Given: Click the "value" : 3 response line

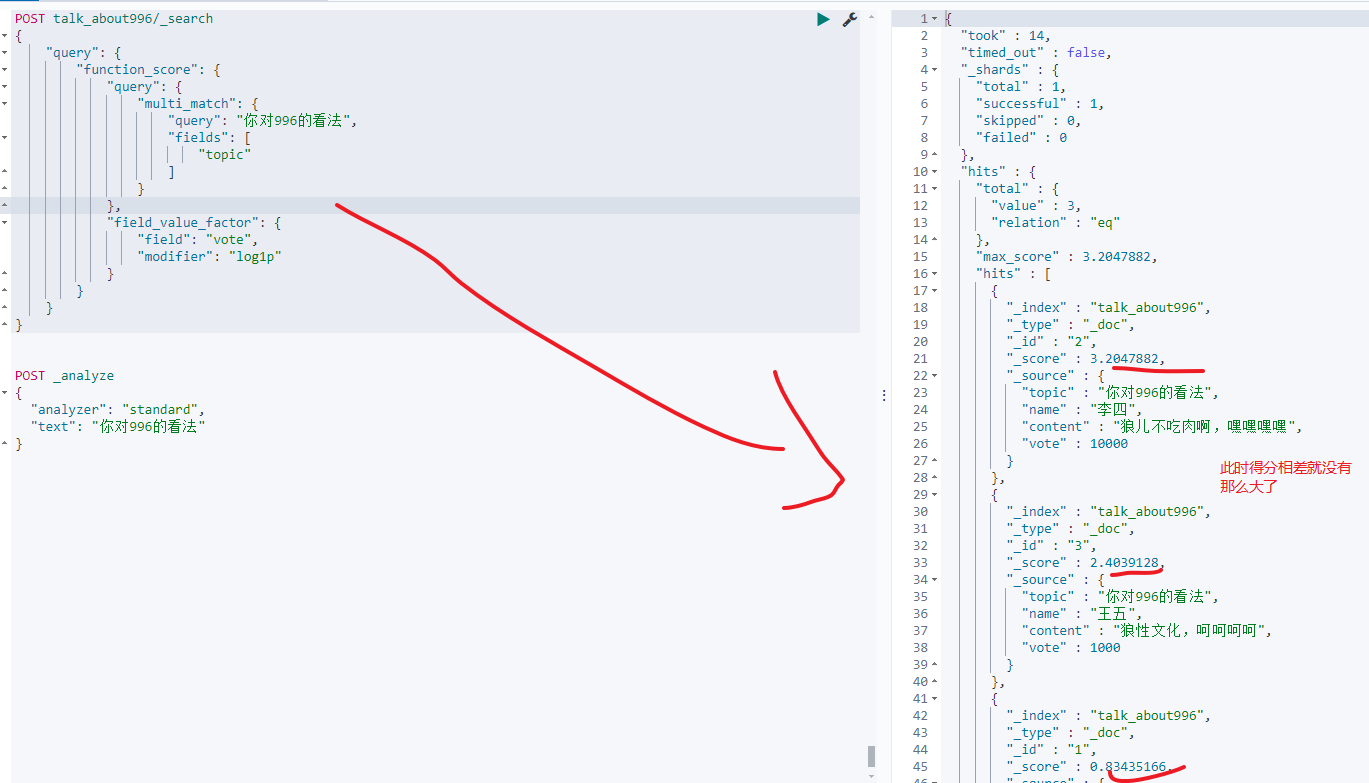Looking at the screenshot, I should coord(1035,206).
